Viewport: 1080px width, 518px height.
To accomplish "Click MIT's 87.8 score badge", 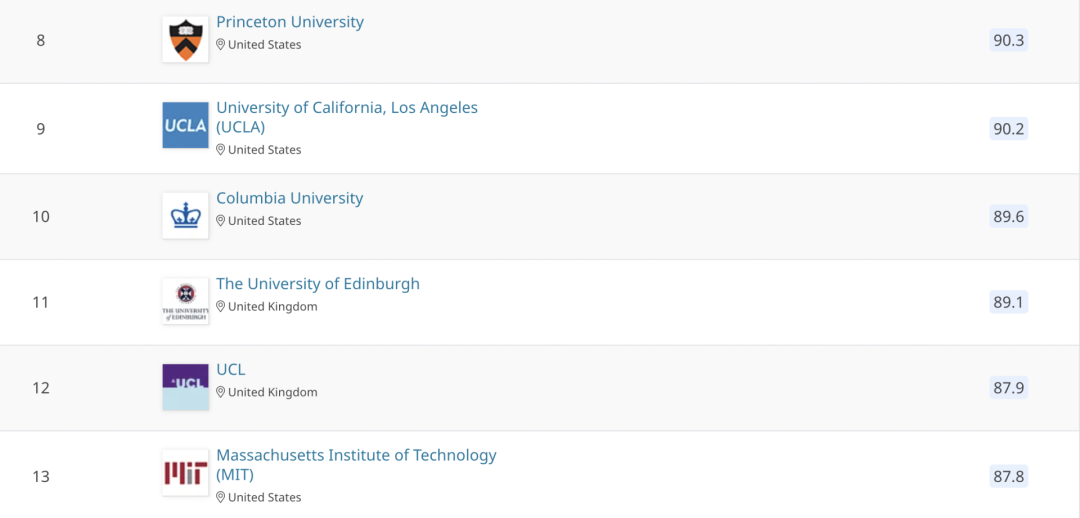I will pos(1008,476).
